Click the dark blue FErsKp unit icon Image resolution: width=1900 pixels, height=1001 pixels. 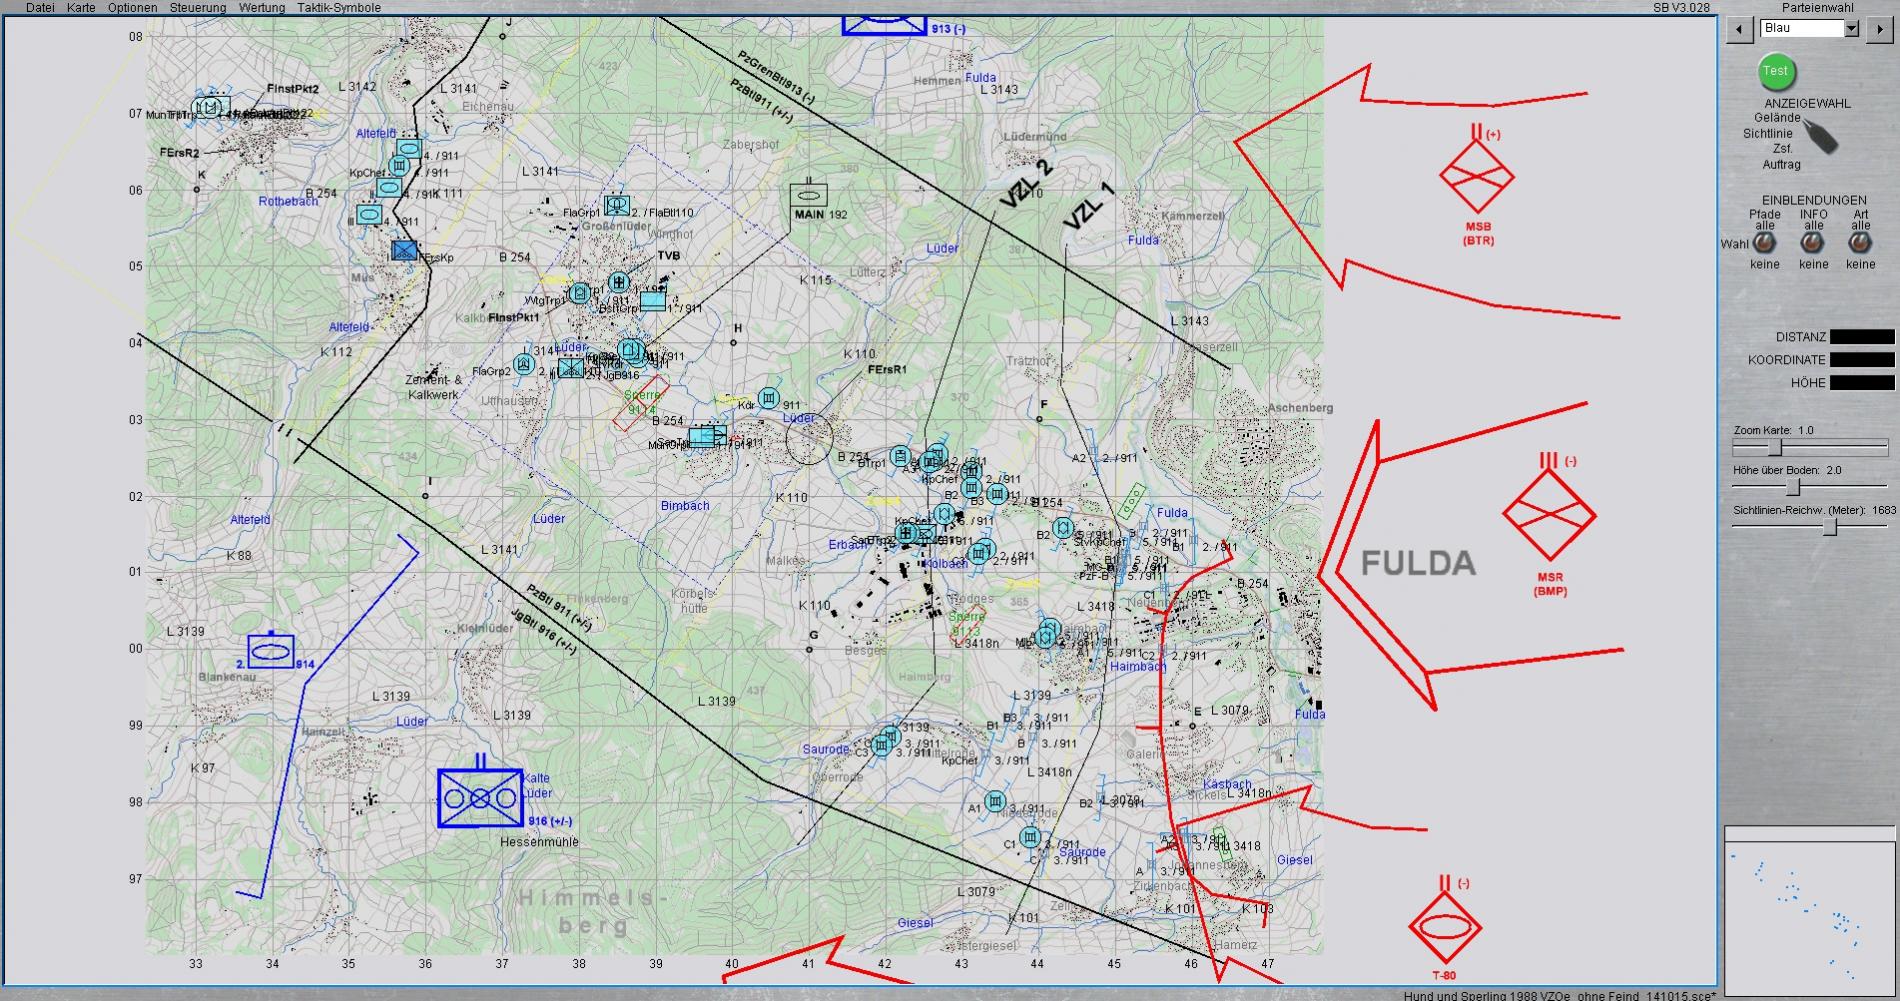coord(404,250)
